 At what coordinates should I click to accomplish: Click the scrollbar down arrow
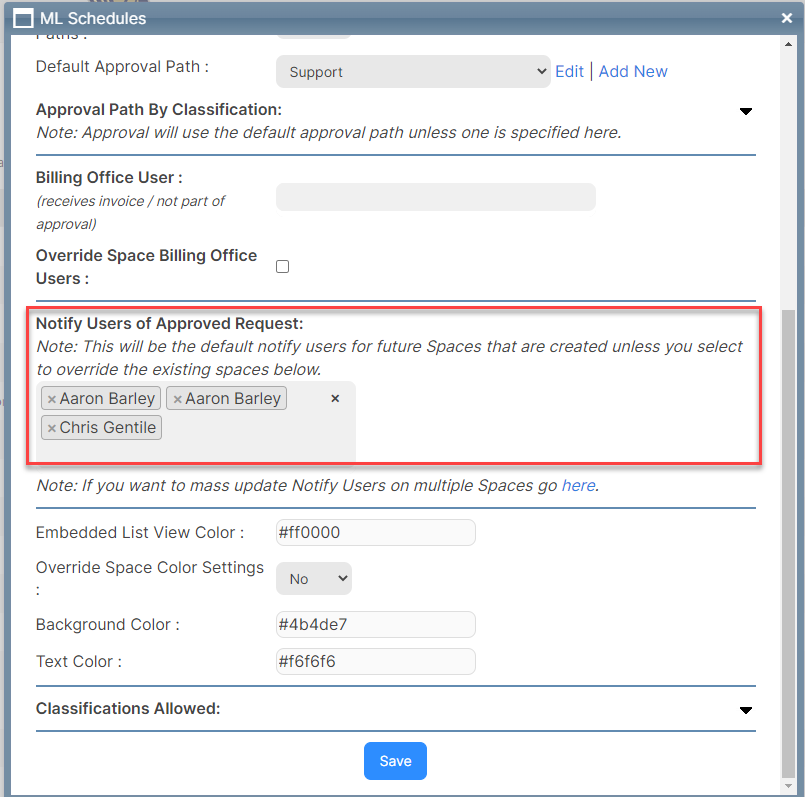(x=788, y=787)
